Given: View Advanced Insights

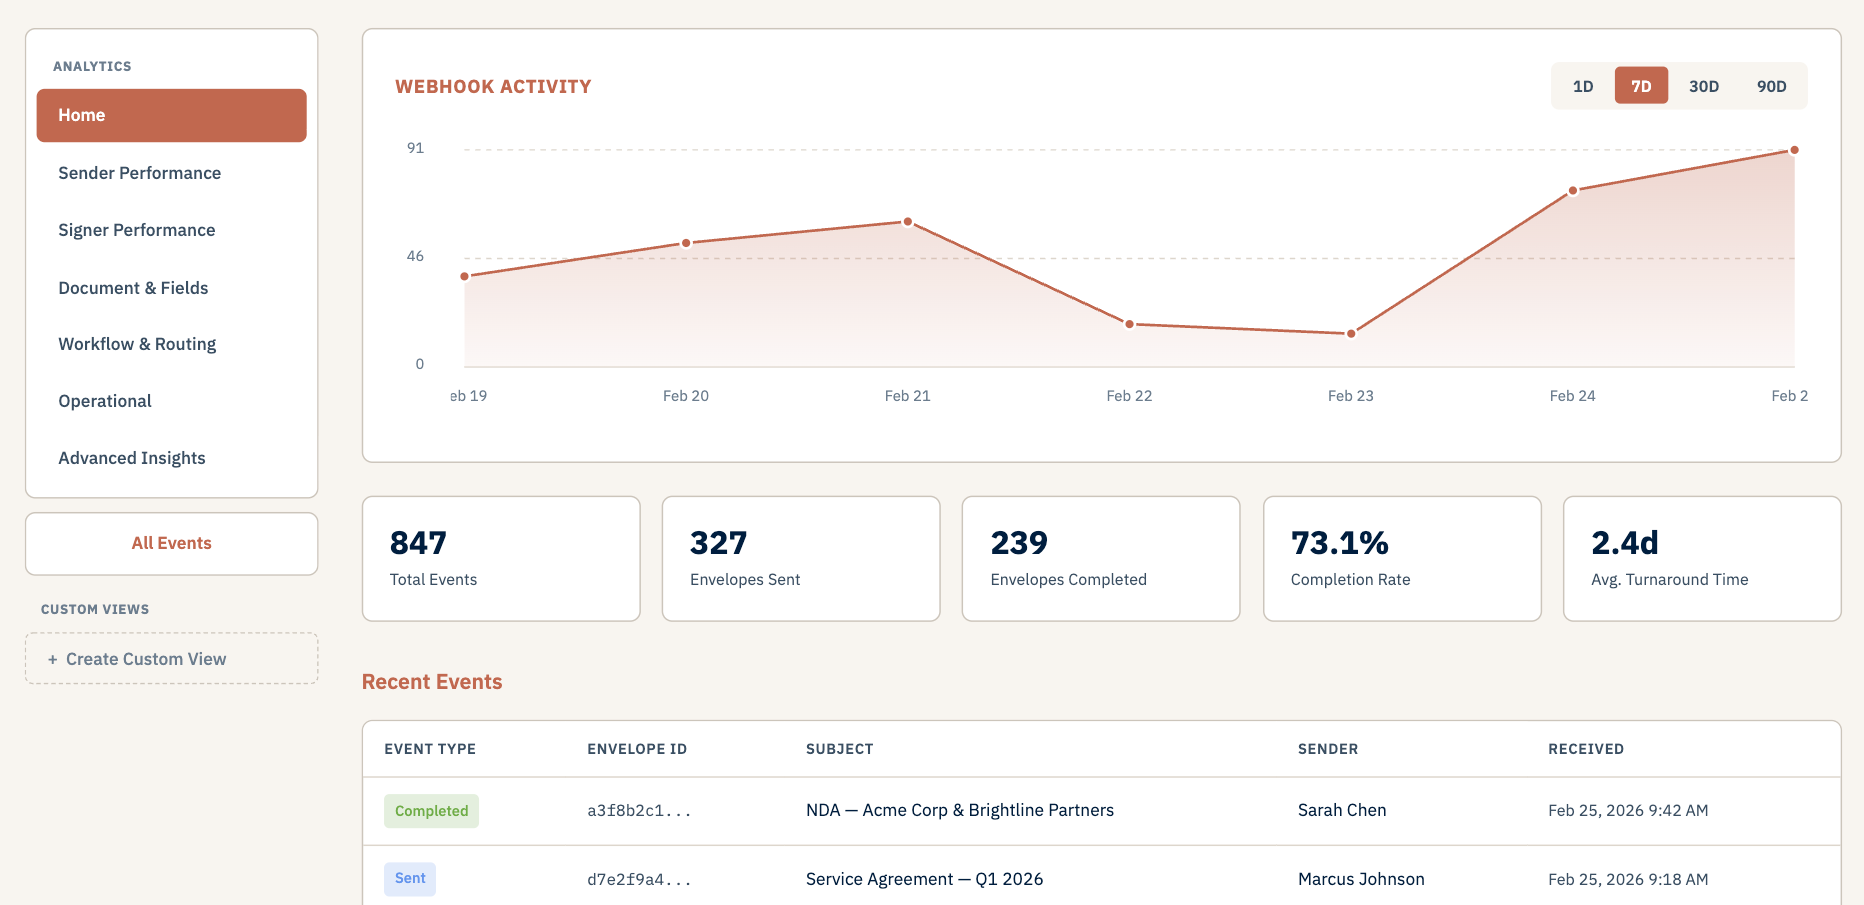Looking at the screenshot, I should [x=131, y=457].
